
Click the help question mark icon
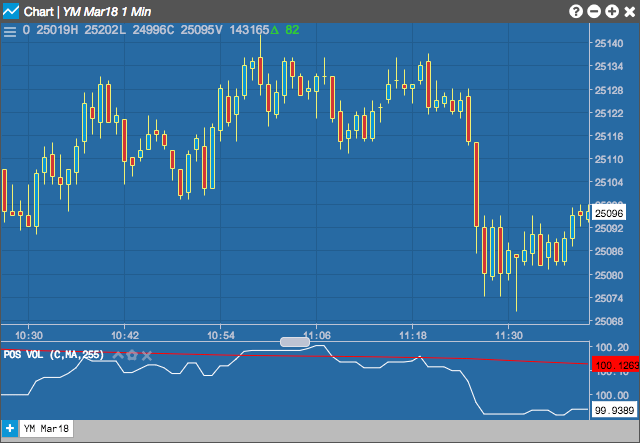[576, 11]
